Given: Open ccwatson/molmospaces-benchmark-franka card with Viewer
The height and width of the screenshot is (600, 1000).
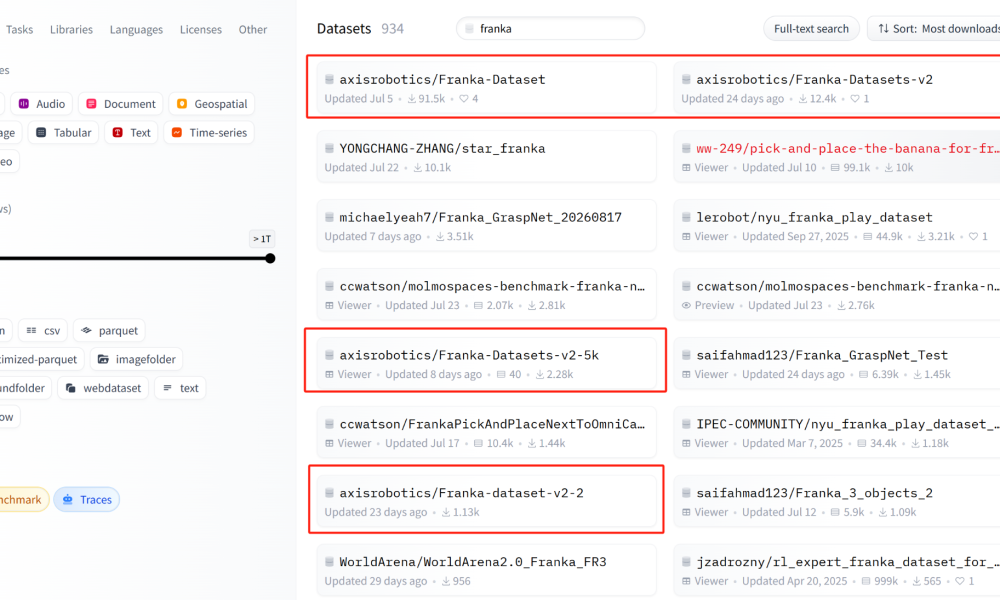Looking at the screenshot, I should (487, 295).
